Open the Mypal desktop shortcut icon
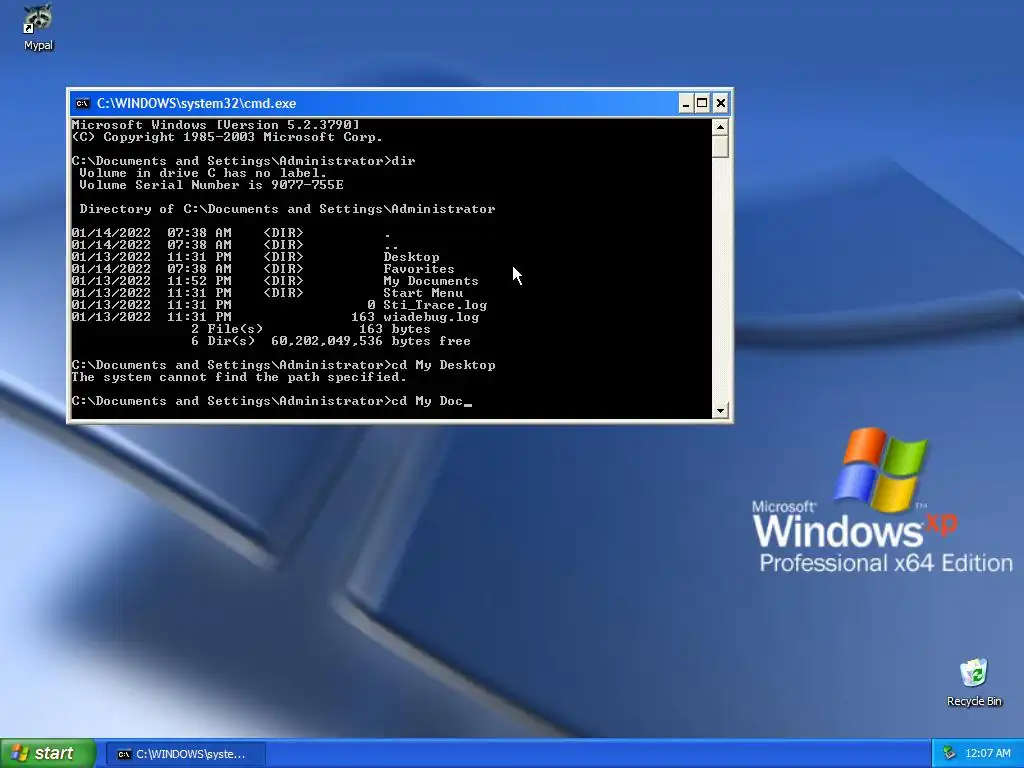Viewport: 1024px width, 768px height. (x=38, y=27)
